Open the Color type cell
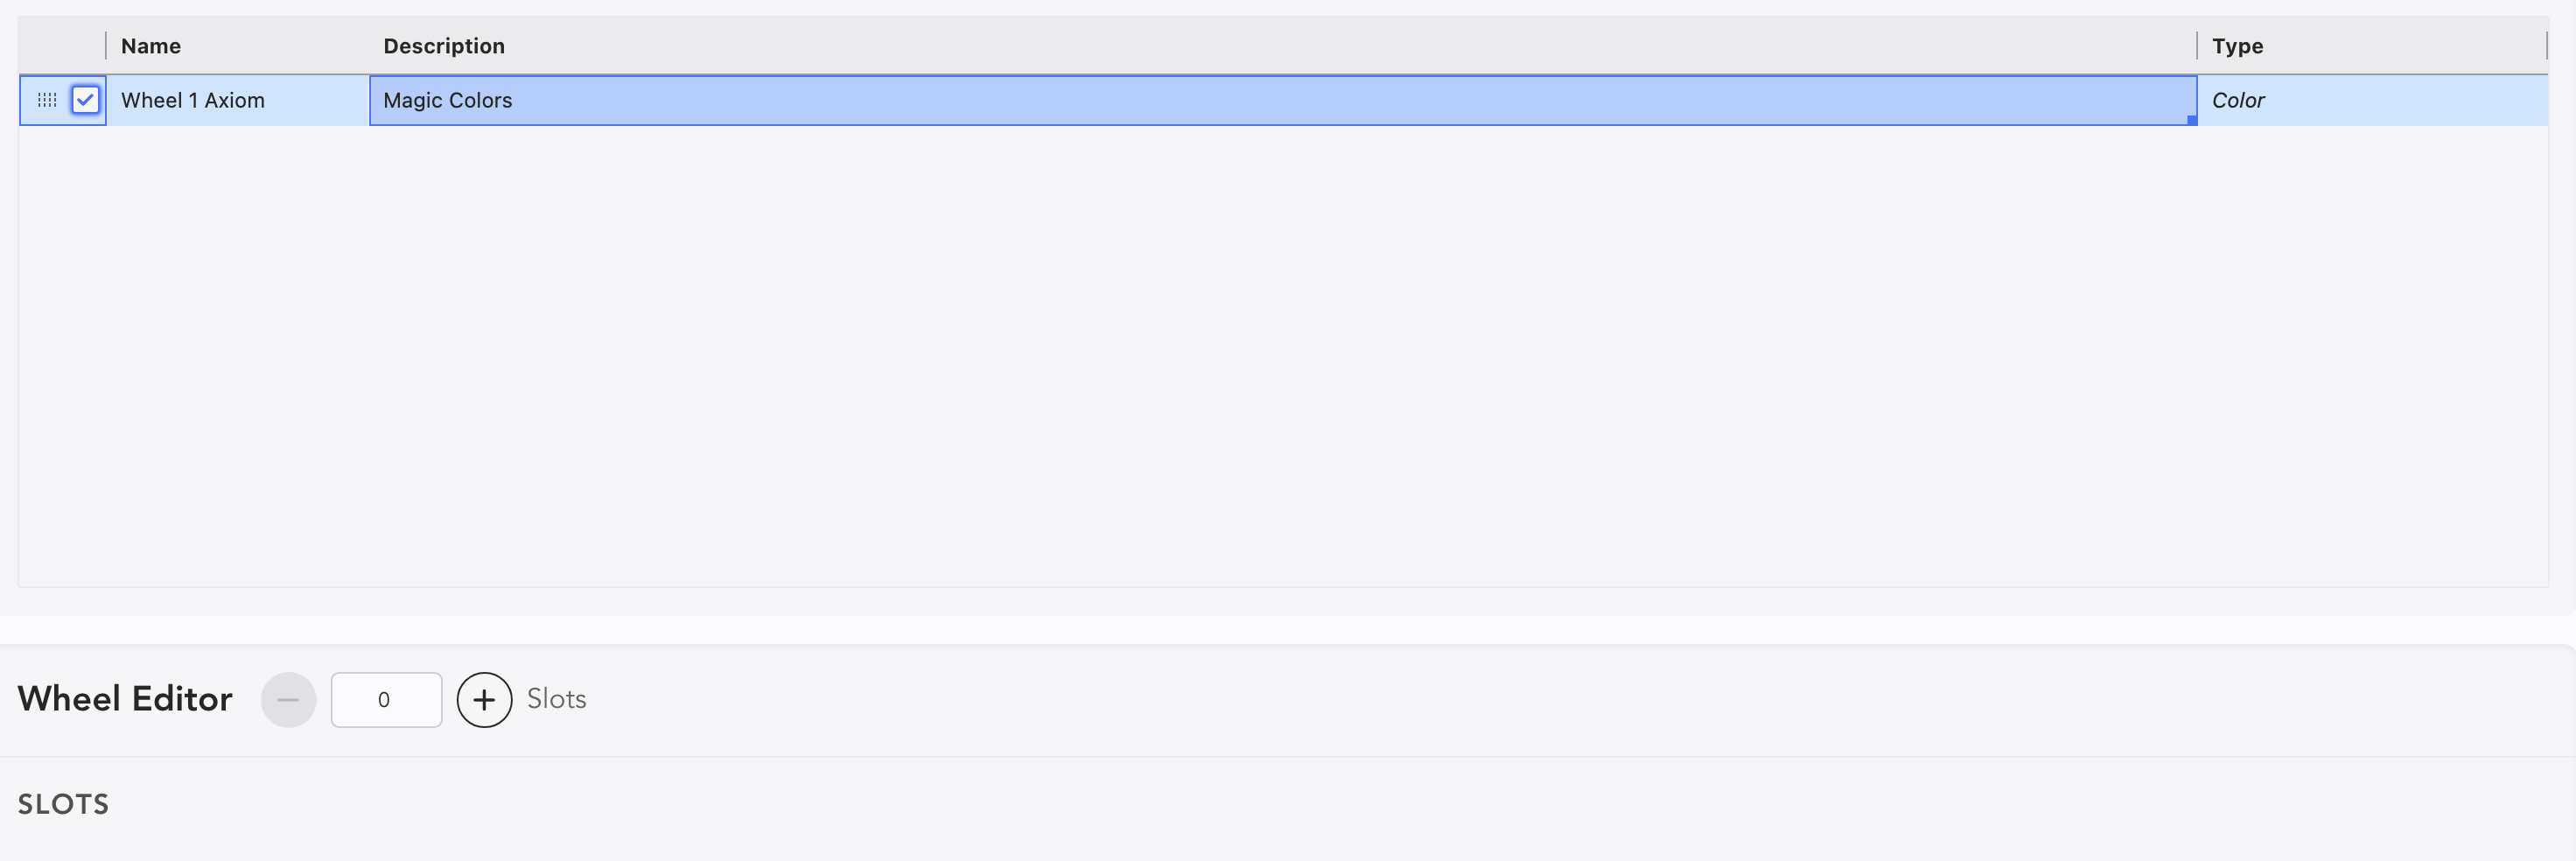 (2370, 100)
